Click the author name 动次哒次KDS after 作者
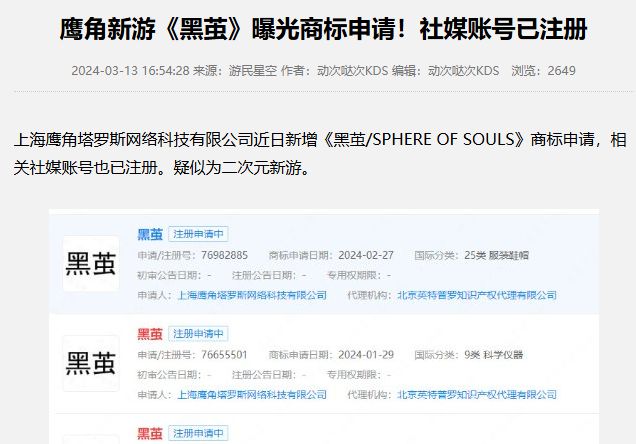The height and width of the screenshot is (444, 636). coord(352,71)
